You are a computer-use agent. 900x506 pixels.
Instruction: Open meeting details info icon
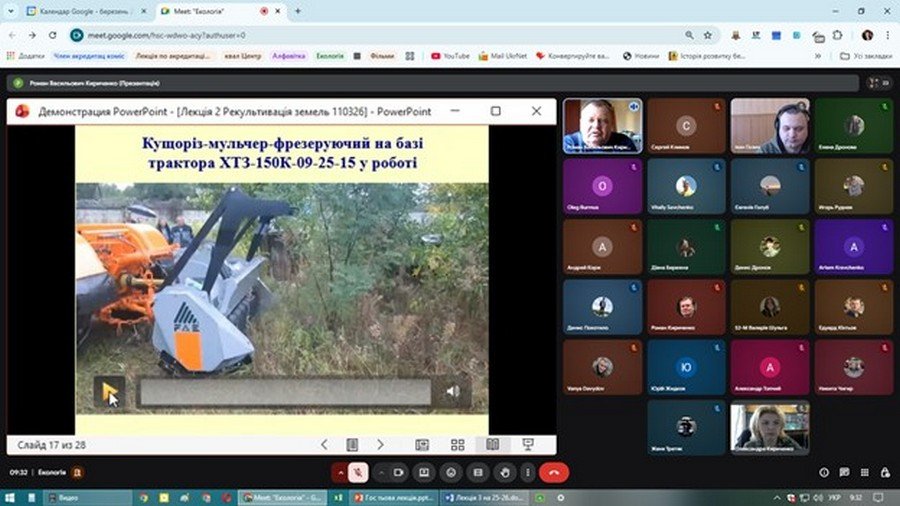click(824, 472)
